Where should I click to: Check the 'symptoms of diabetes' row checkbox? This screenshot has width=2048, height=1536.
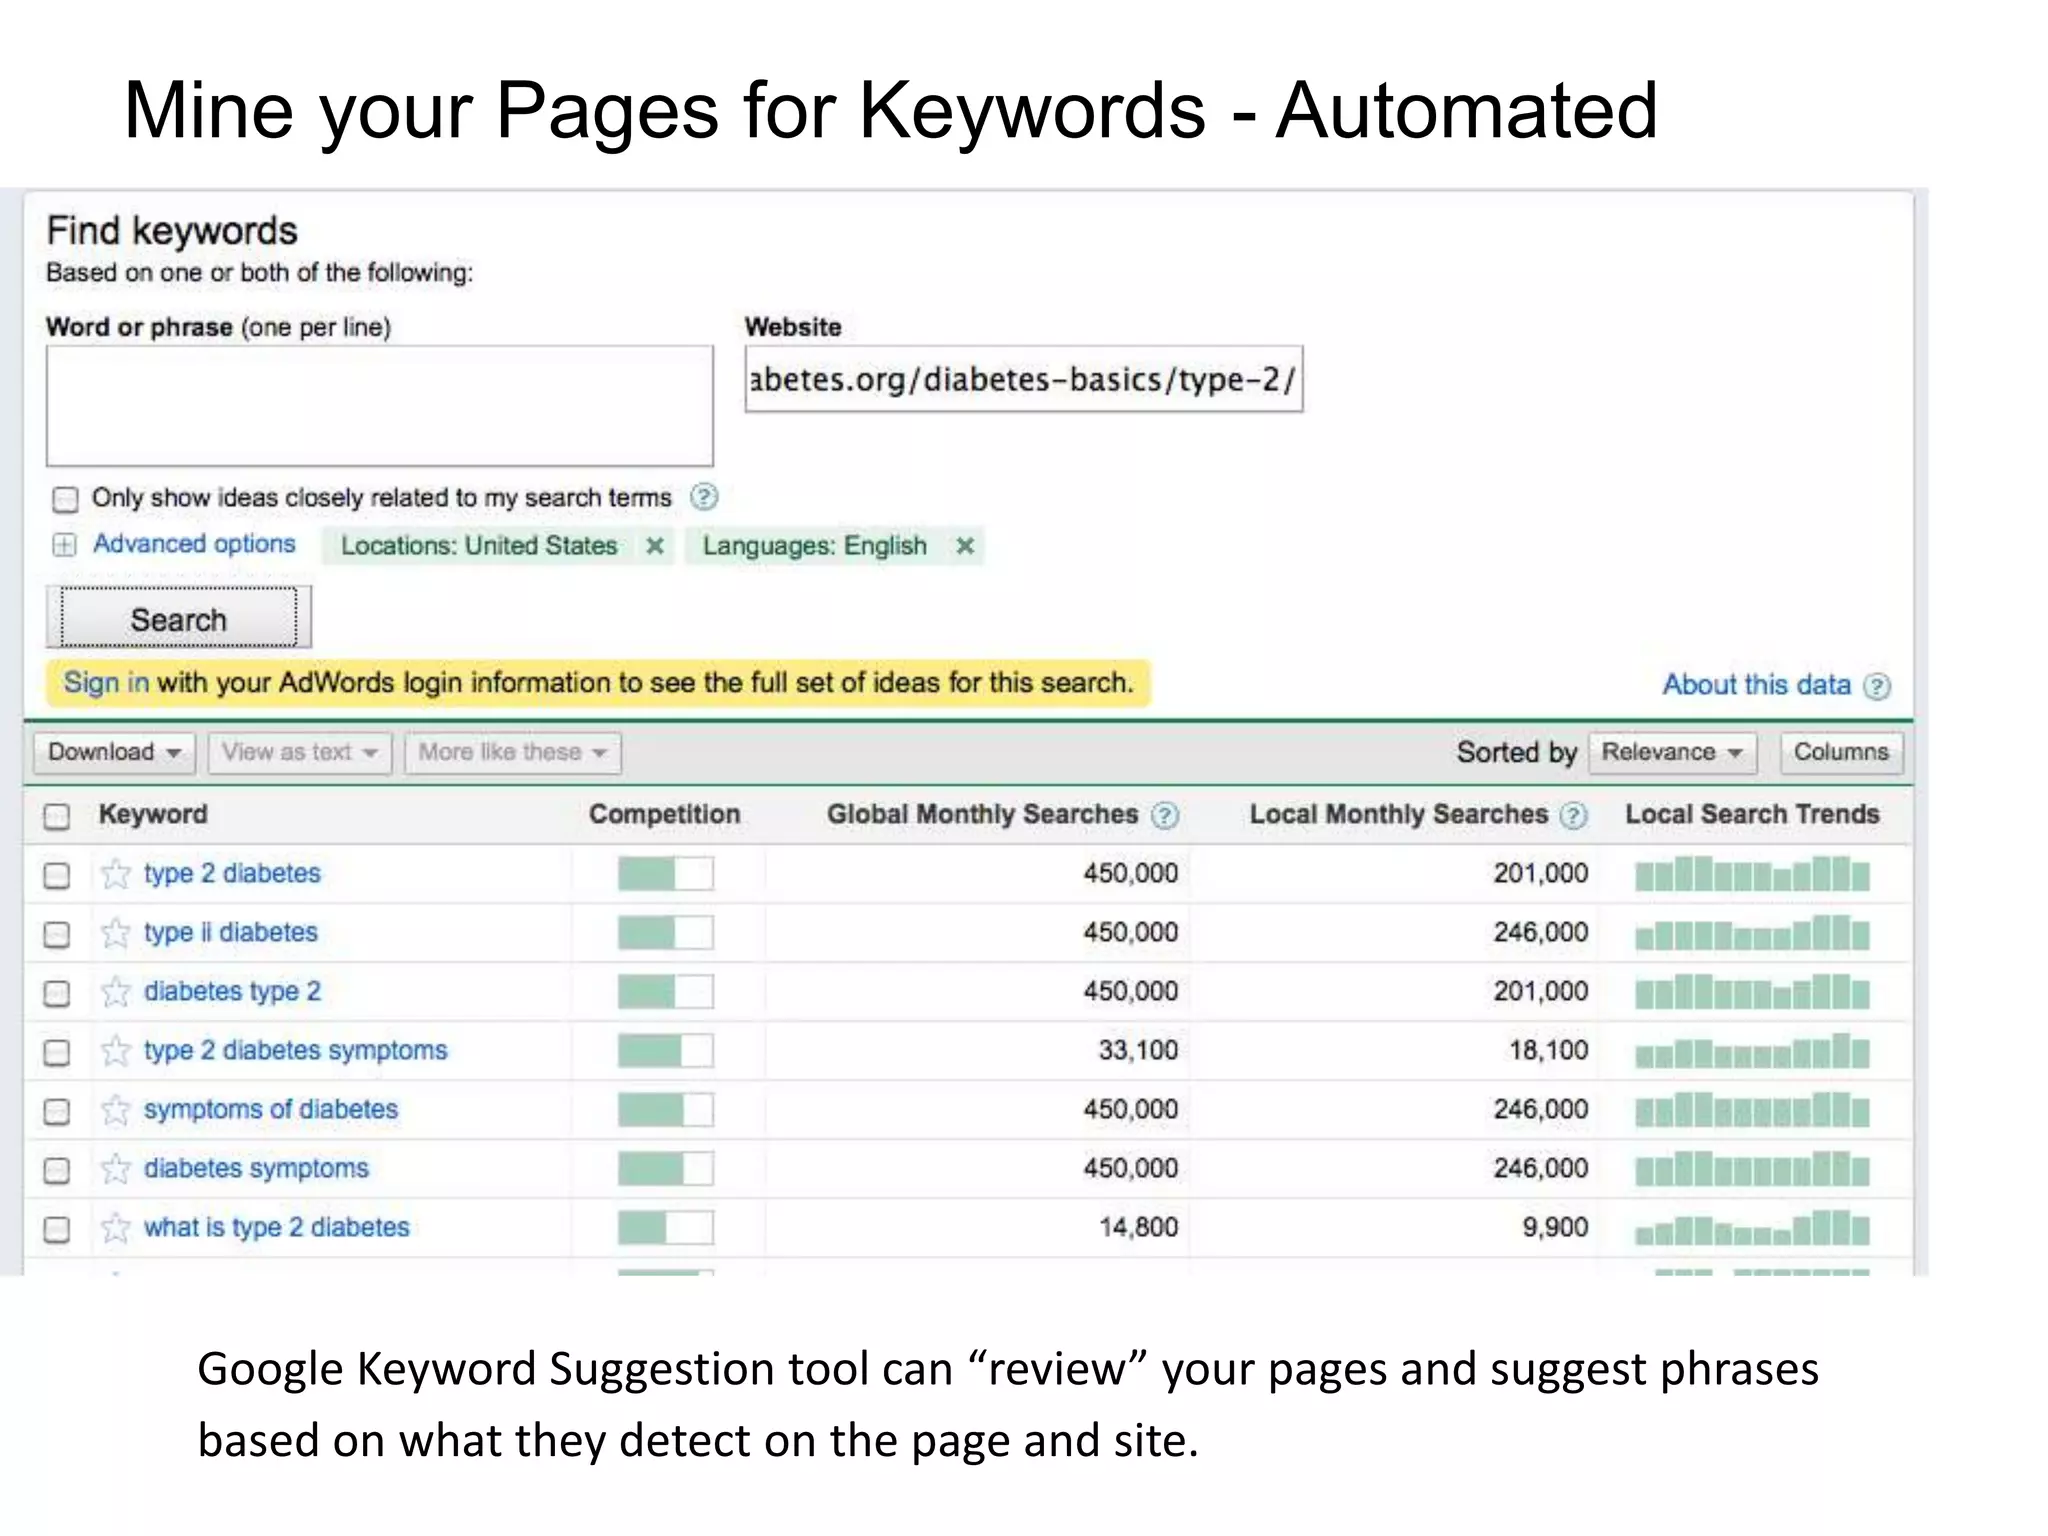(57, 1111)
